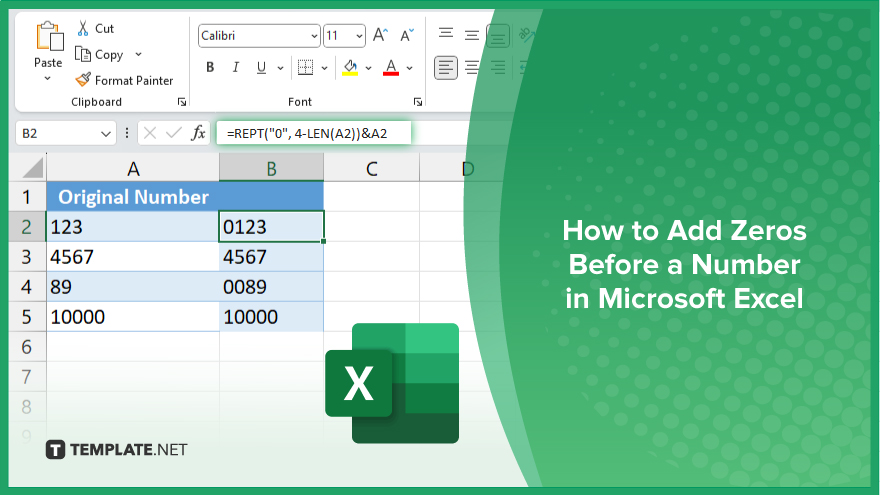Open the Font dialog launcher
Viewport: 880px width, 495px height.
point(418,102)
